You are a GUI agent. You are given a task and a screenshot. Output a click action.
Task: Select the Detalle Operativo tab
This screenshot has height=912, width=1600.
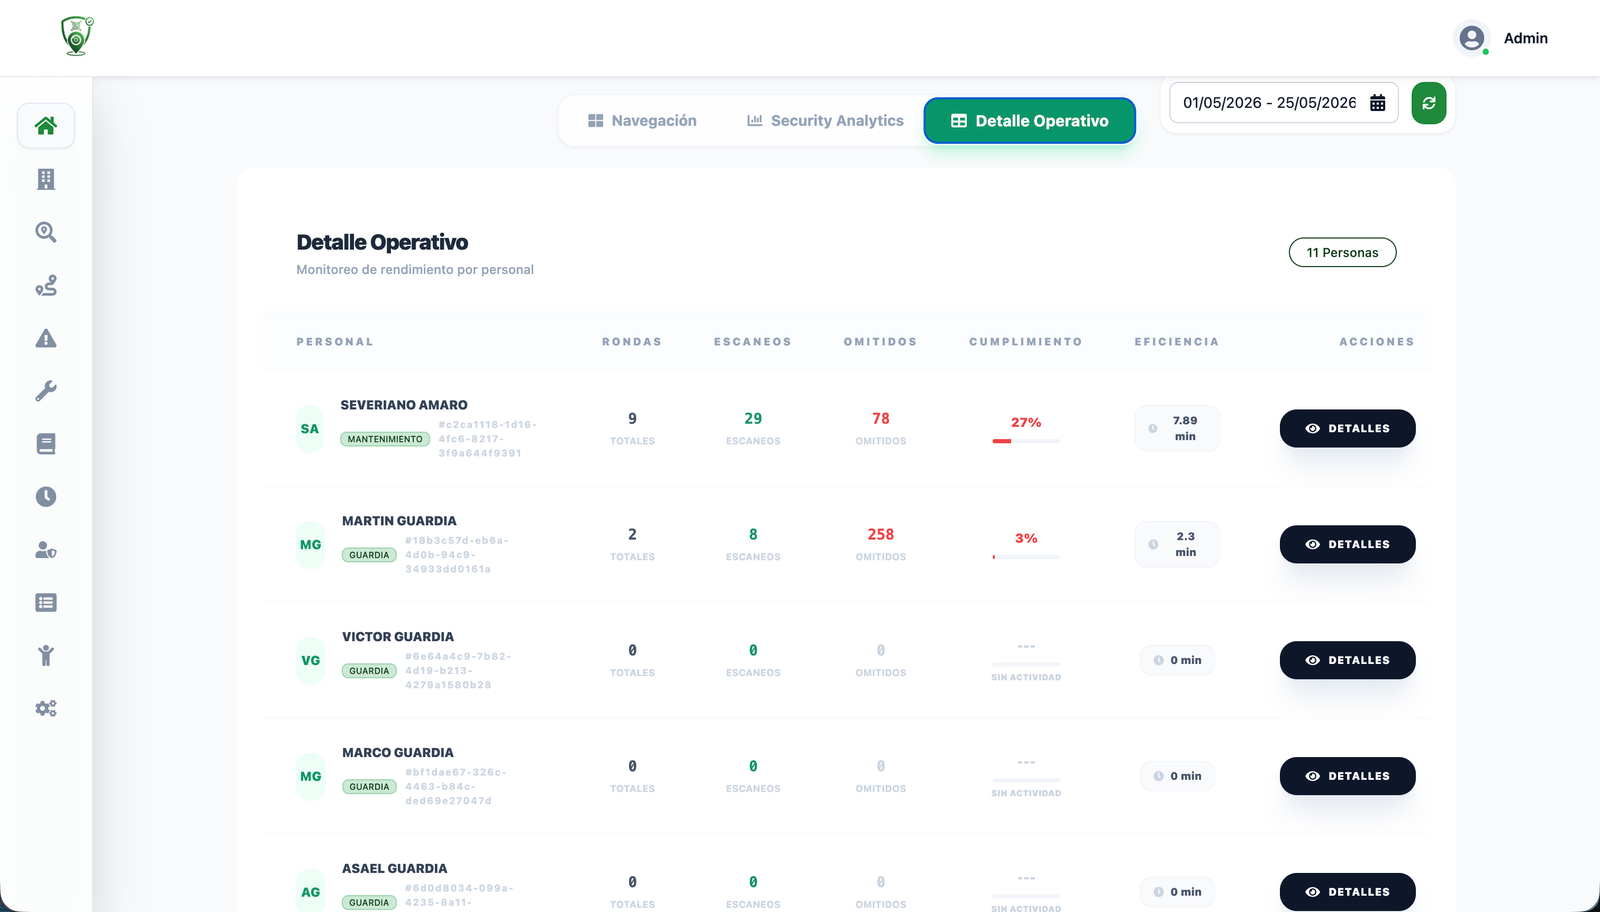[1029, 121]
